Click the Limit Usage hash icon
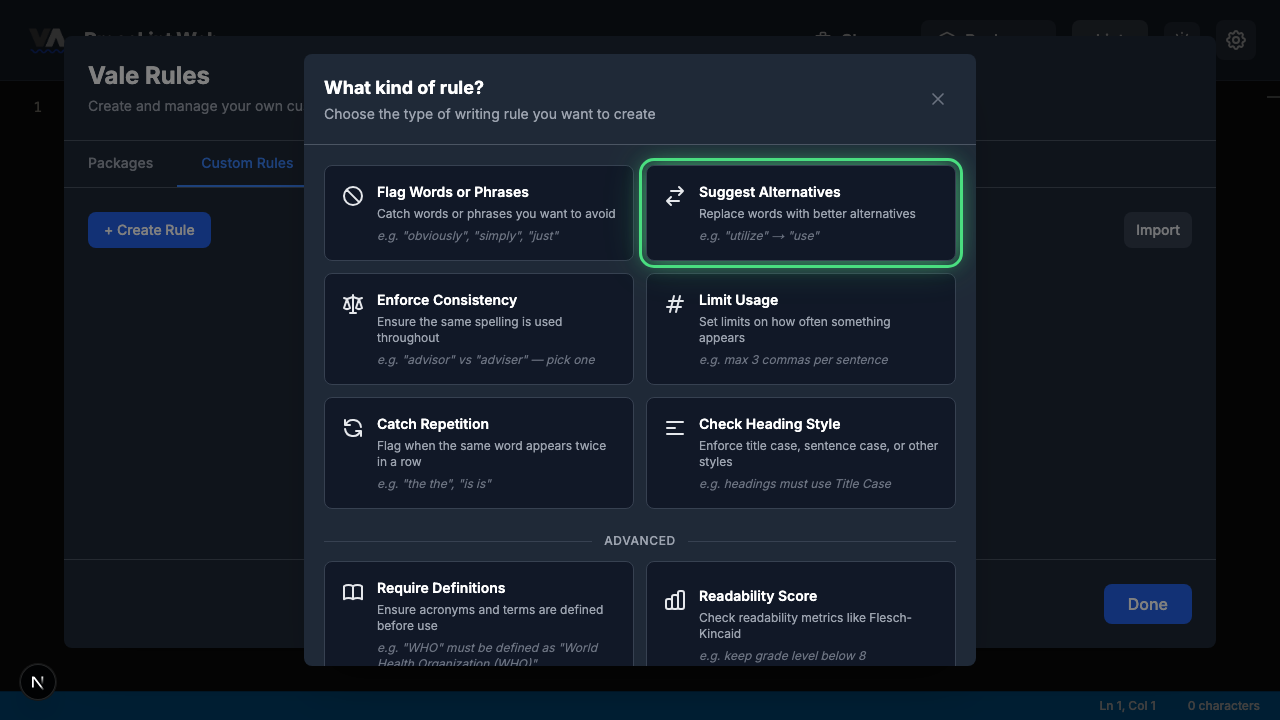1280x720 pixels. click(675, 304)
